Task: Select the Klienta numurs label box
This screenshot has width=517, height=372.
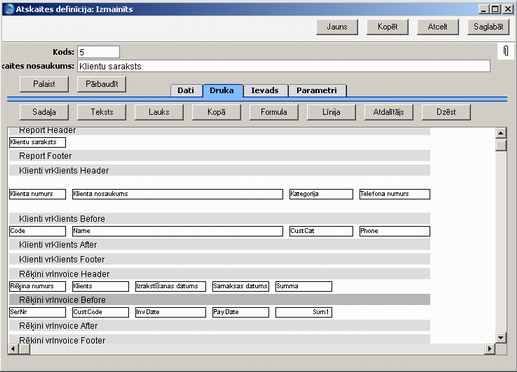Action: (x=38, y=194)
